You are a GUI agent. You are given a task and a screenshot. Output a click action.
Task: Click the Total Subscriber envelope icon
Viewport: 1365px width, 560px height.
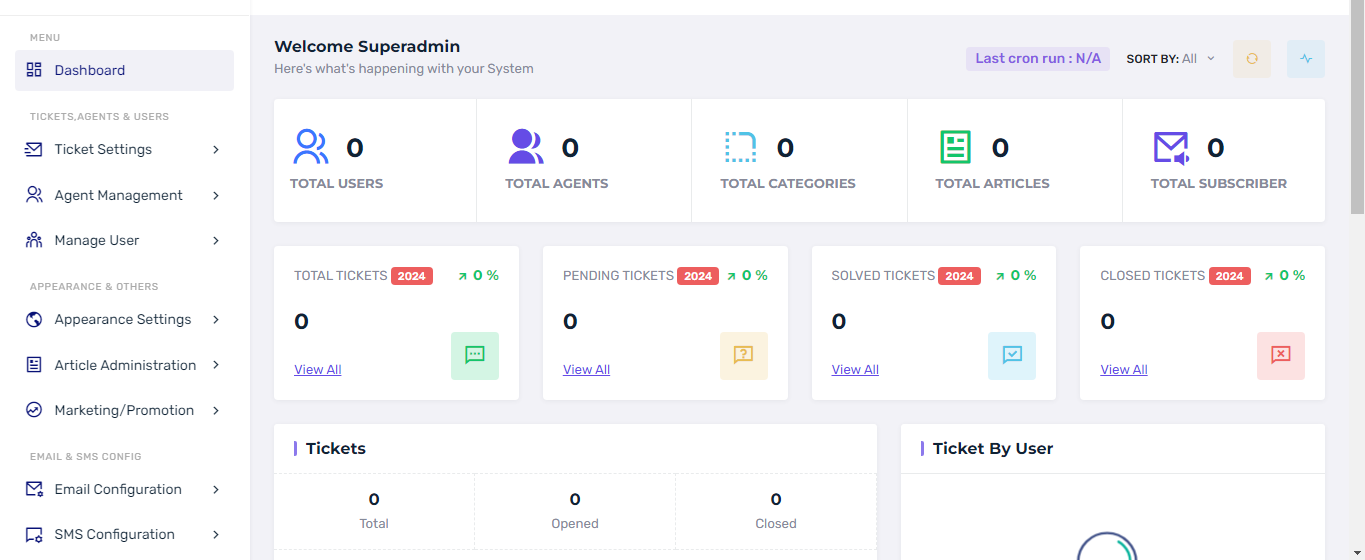[x=1170, y=147]
